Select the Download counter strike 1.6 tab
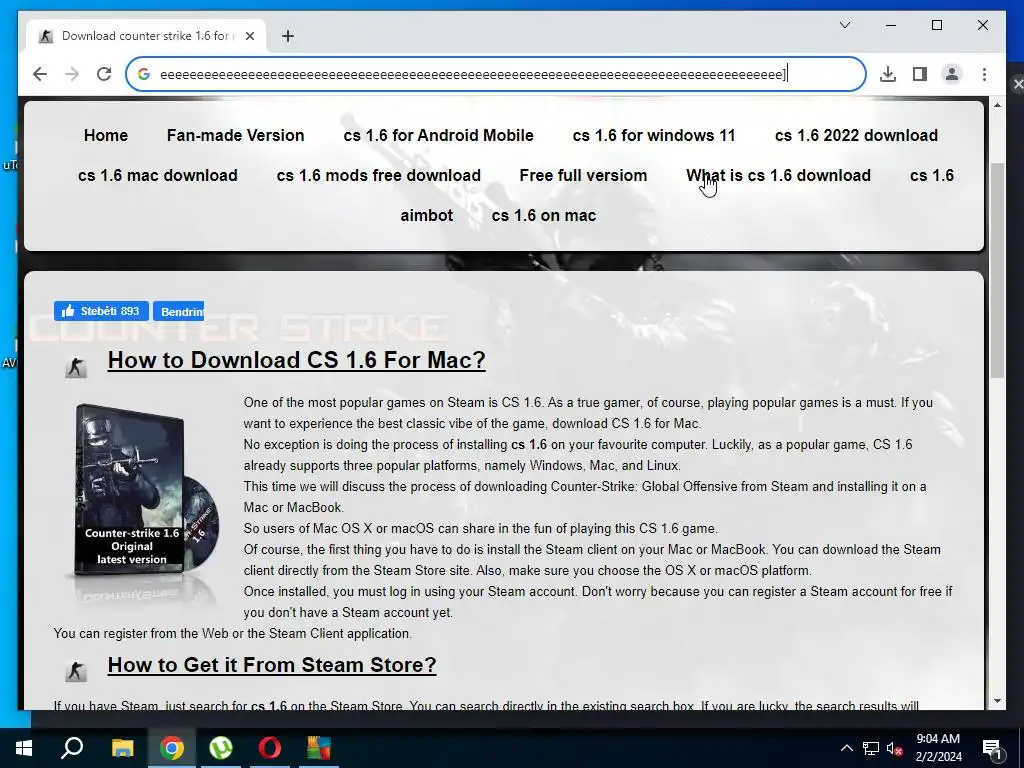 click(x=145, y=36)
